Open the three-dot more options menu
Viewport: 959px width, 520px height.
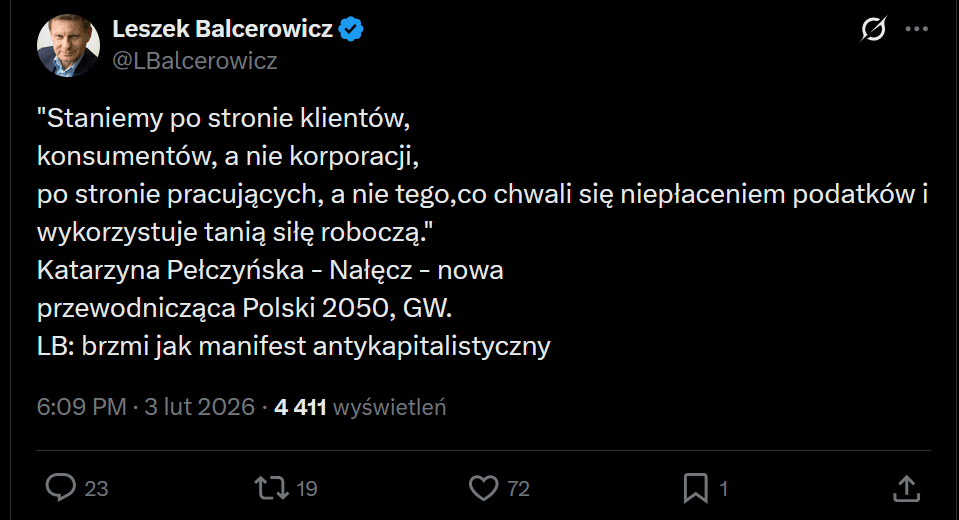pyautogui.click(x=916, y=30)
